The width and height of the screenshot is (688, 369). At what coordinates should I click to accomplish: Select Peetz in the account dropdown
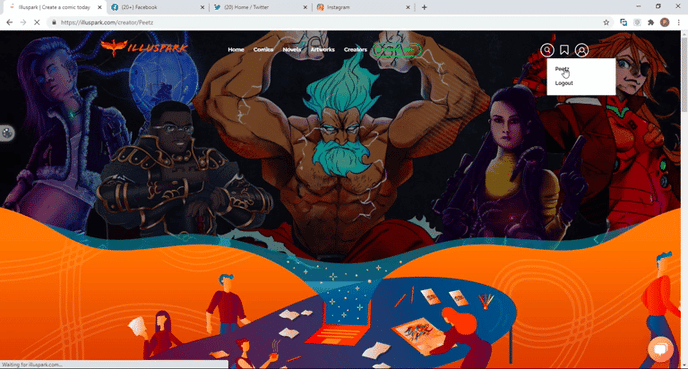[562, 69]
